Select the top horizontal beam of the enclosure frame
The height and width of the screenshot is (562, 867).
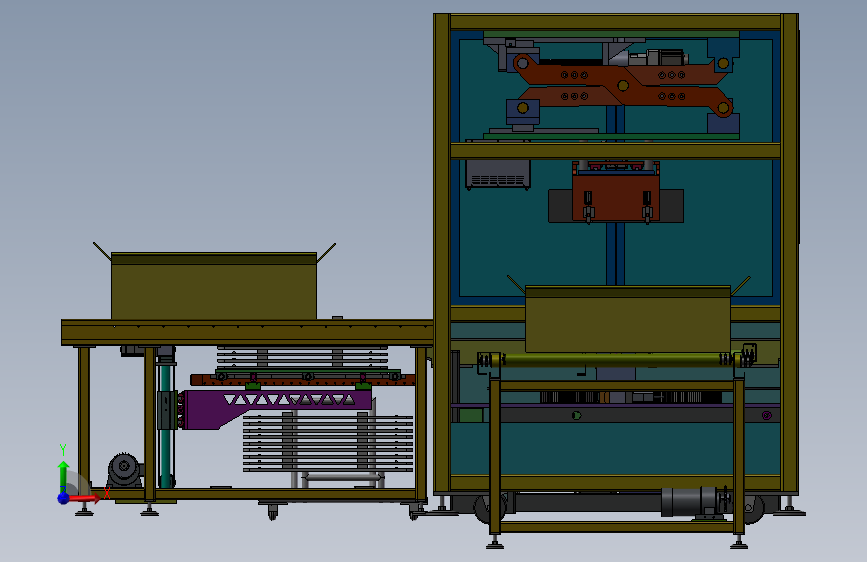(615, 22)
